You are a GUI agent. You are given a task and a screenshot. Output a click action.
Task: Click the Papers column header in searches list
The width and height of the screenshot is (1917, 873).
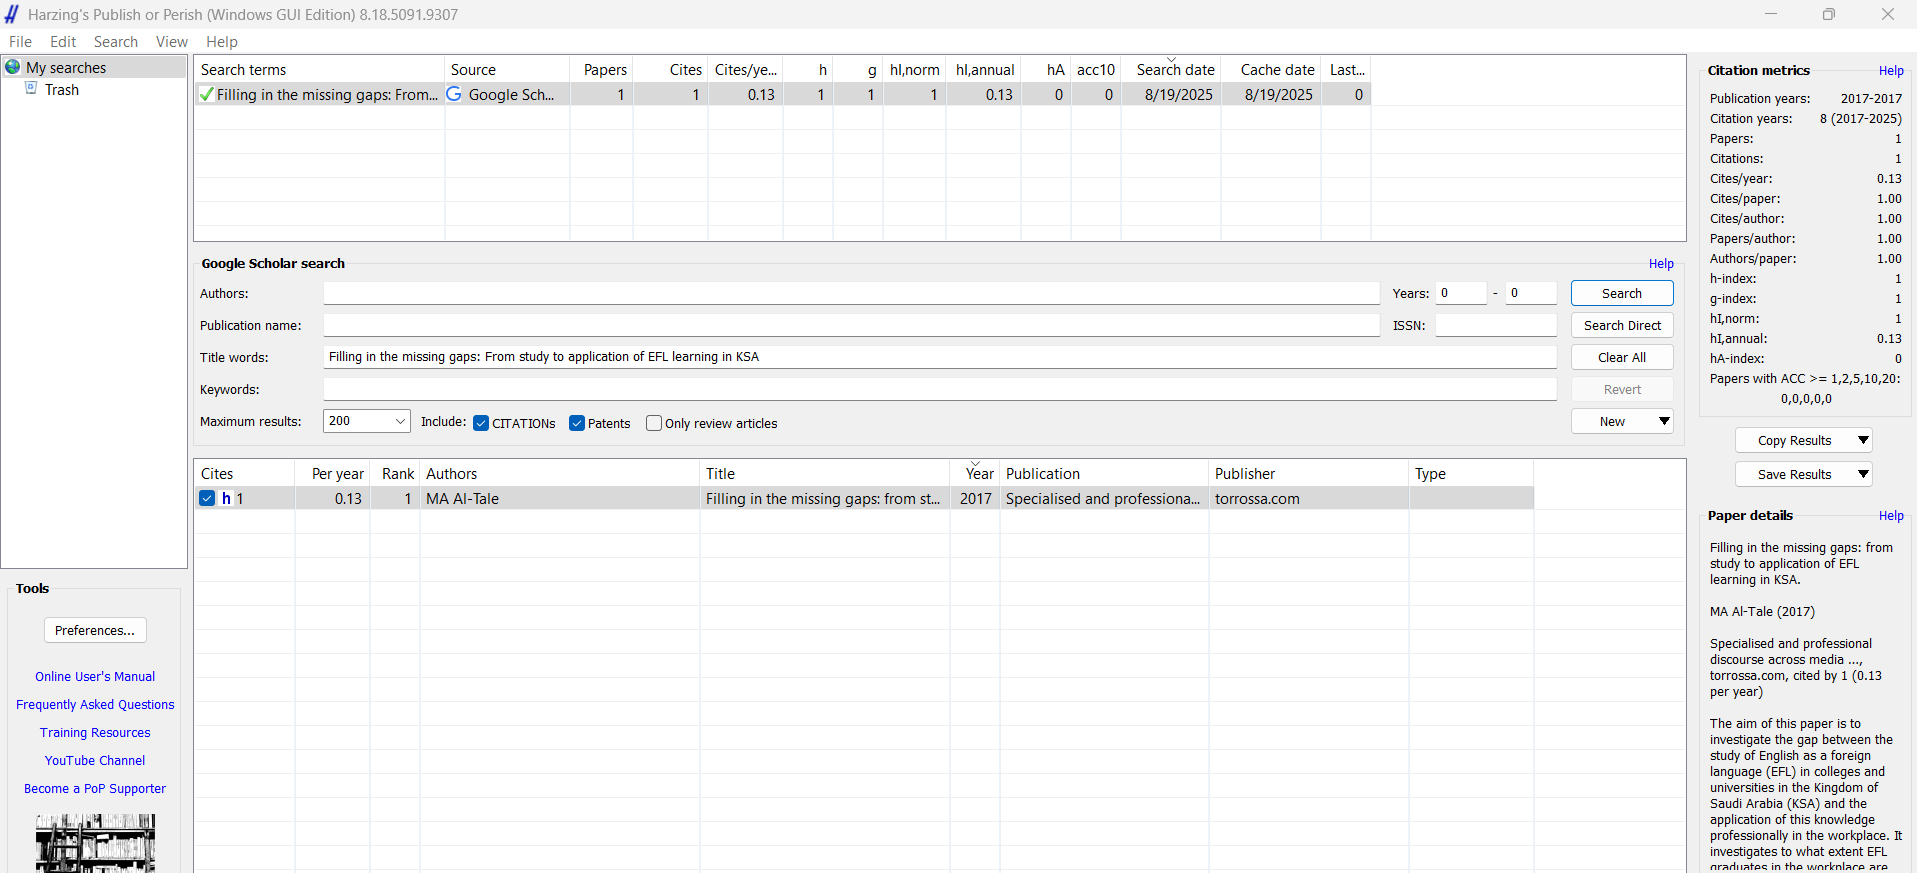click(602, 69)
